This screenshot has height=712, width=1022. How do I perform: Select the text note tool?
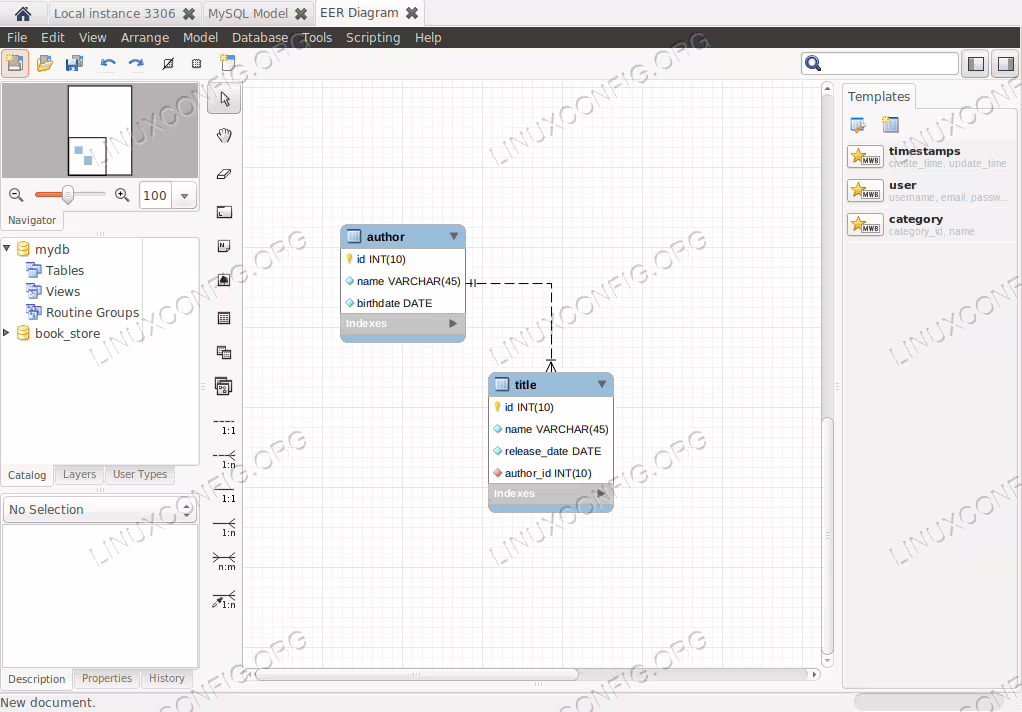click(224, 246)
